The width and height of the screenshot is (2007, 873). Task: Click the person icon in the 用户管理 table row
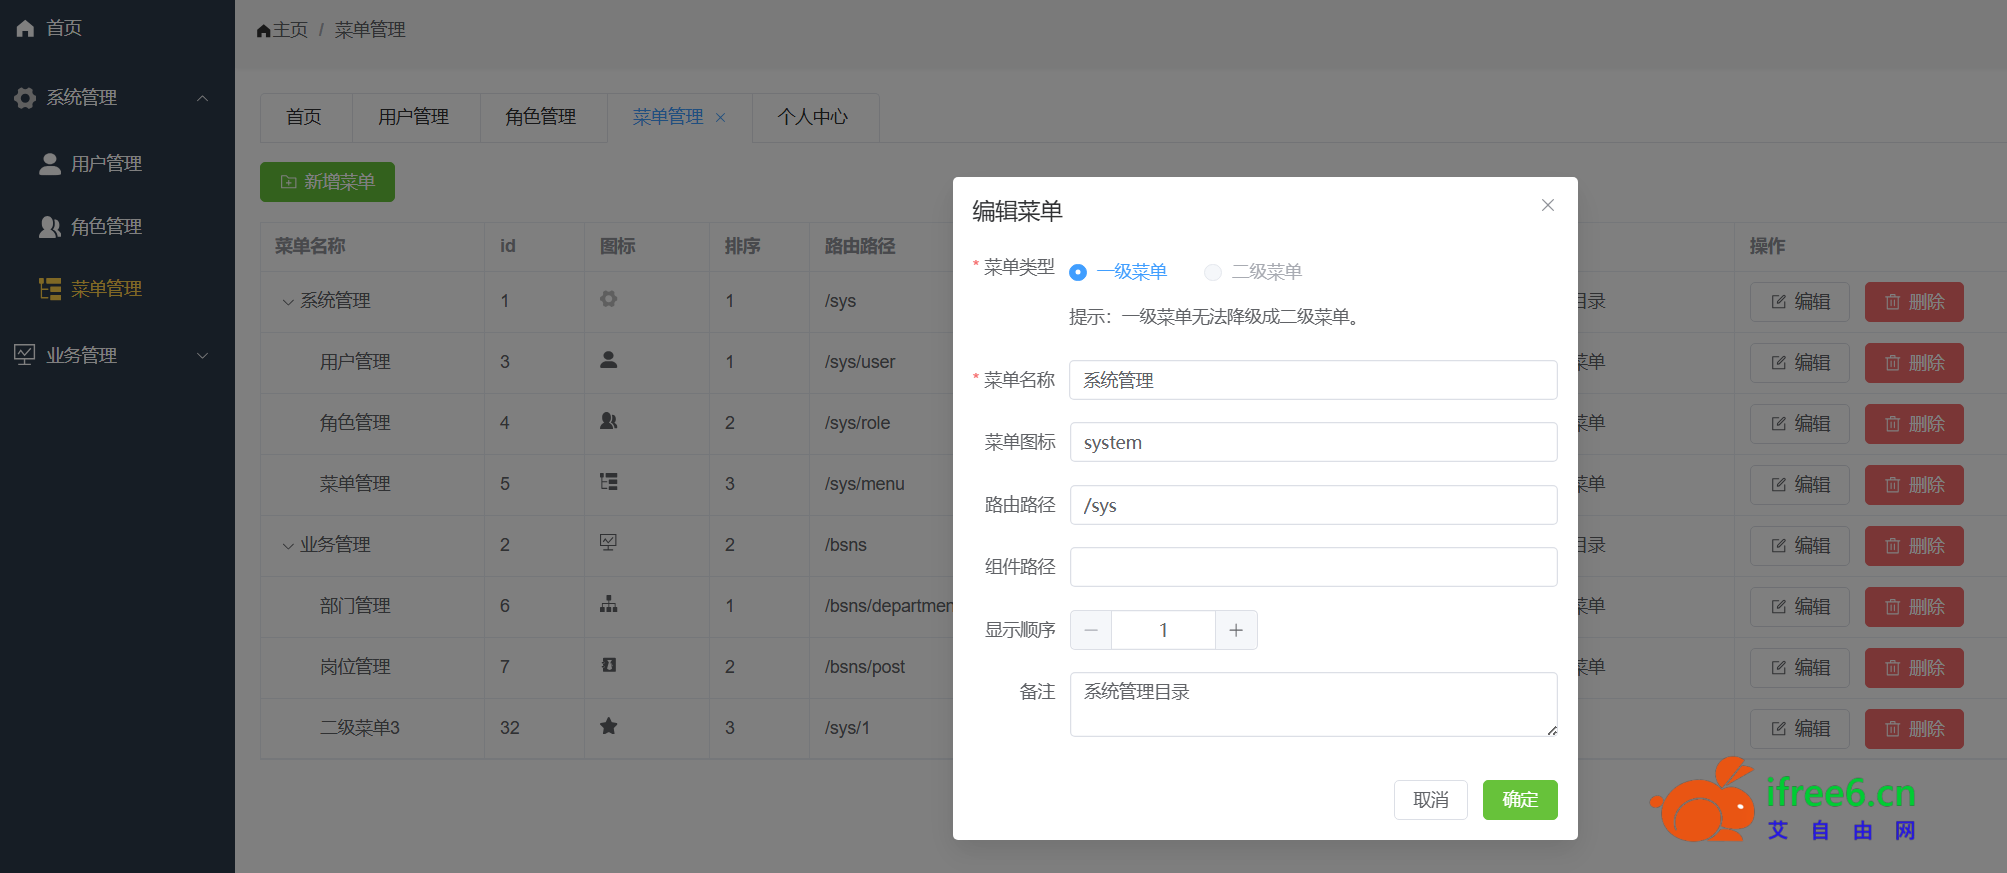pyautogui.click(x=608, y=360)
